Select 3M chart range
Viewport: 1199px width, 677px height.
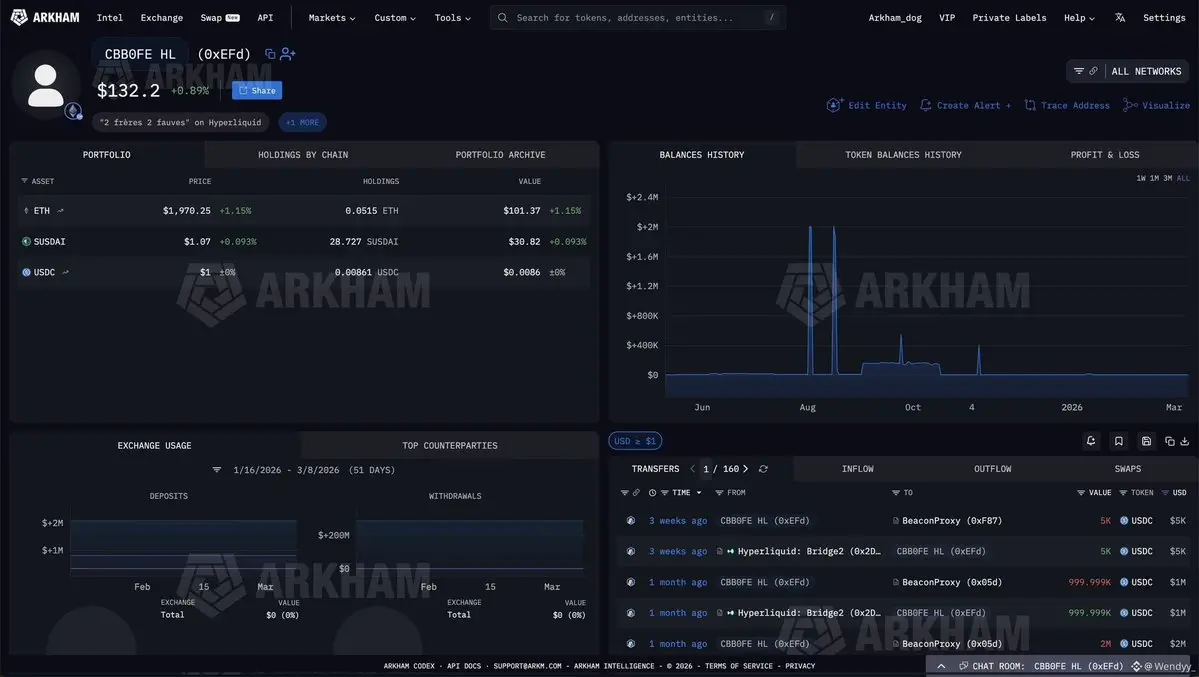pyautogui.click(x=1168, y=178)
